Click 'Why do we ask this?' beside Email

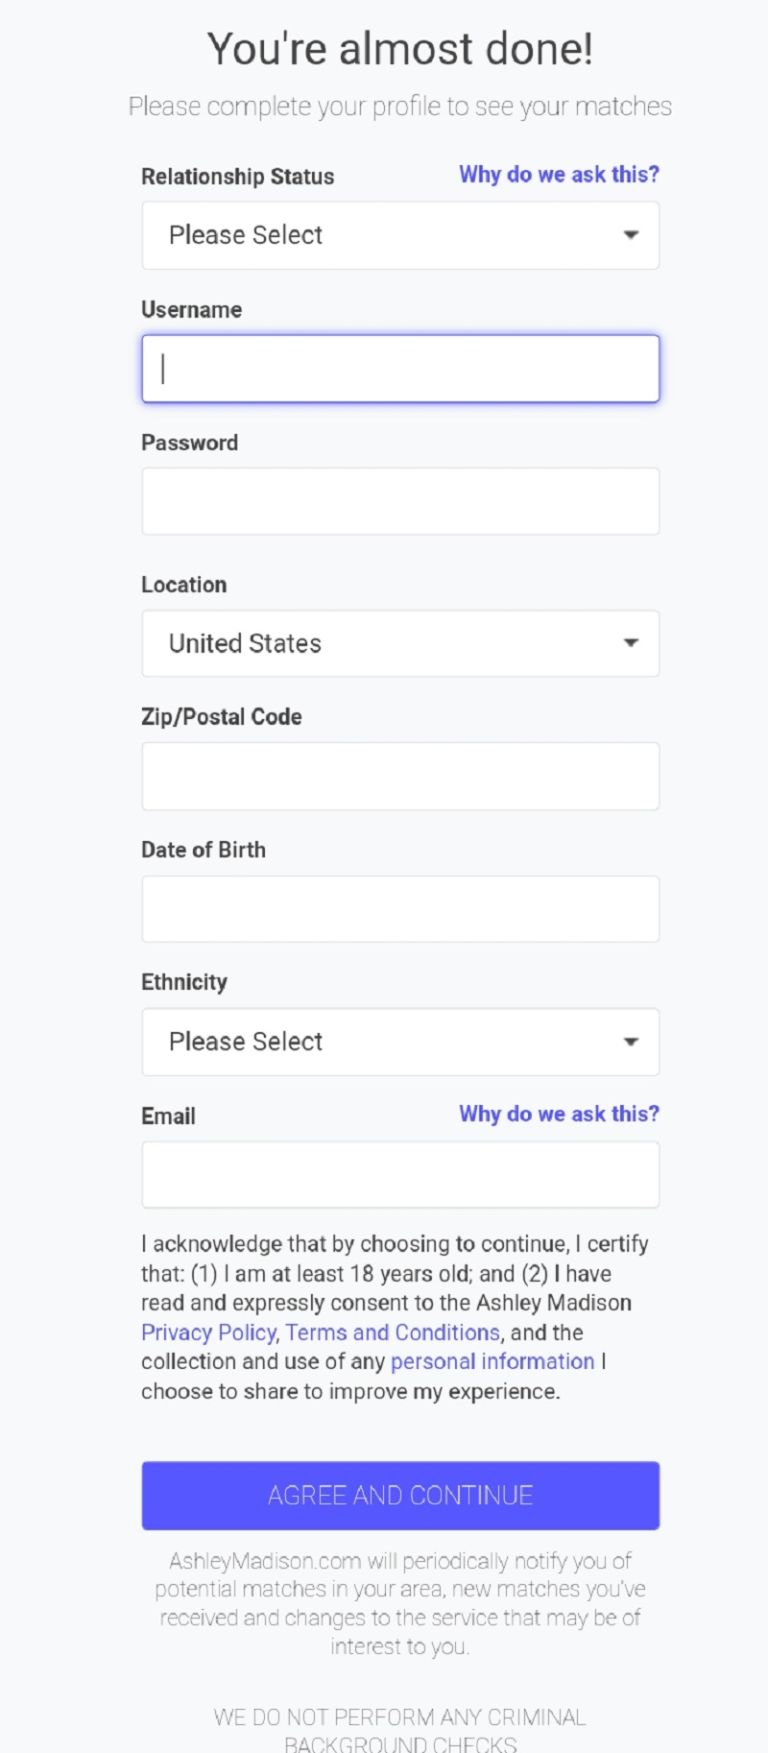(x=559, y=1114)
